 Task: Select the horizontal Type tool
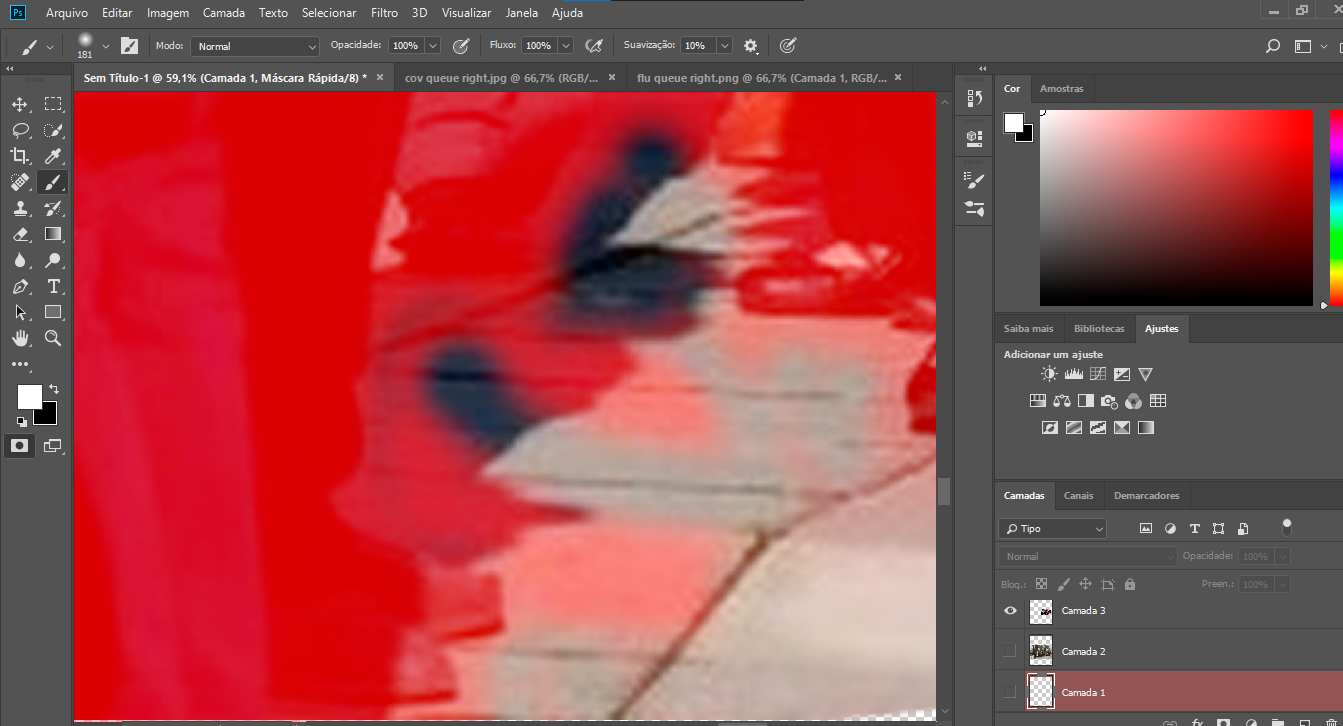click(x=53, y=286)
